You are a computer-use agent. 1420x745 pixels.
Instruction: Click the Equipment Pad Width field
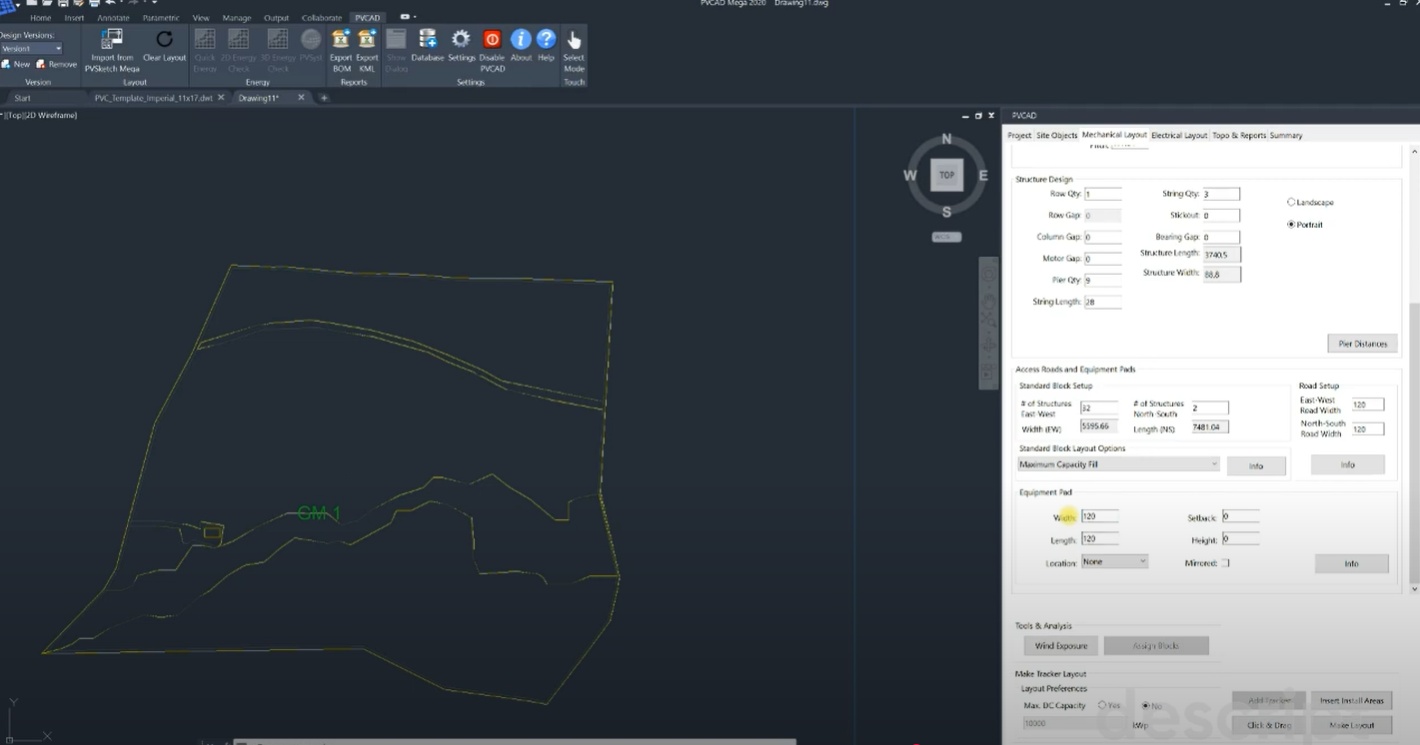coord(1099,517)
